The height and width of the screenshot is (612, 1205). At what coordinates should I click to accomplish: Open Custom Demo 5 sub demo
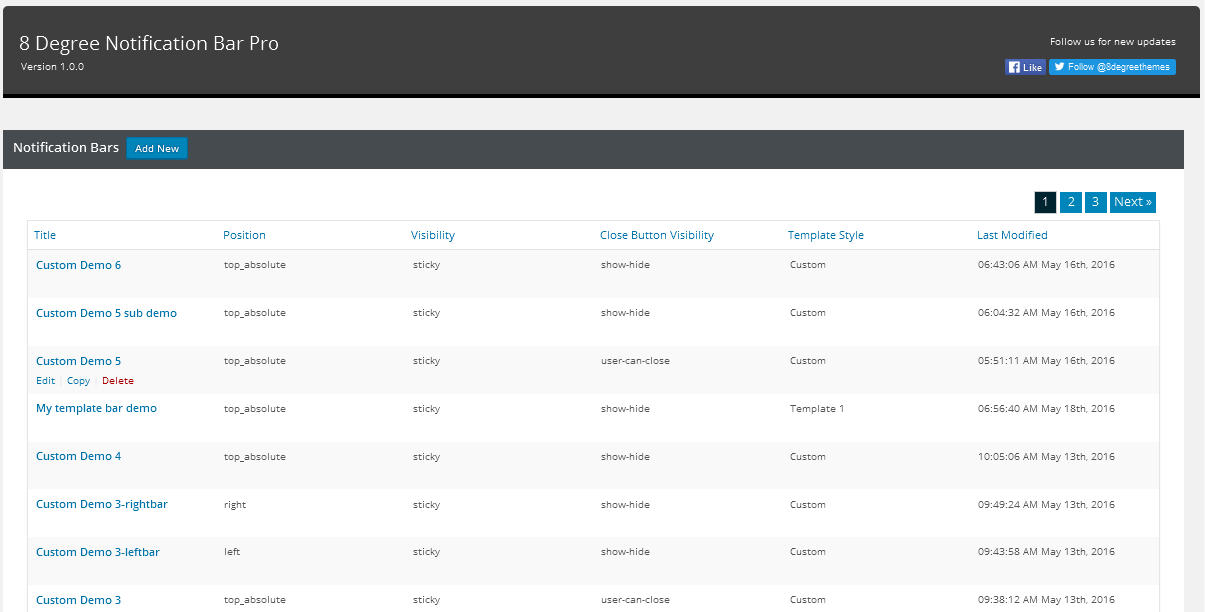coord(106,313)
